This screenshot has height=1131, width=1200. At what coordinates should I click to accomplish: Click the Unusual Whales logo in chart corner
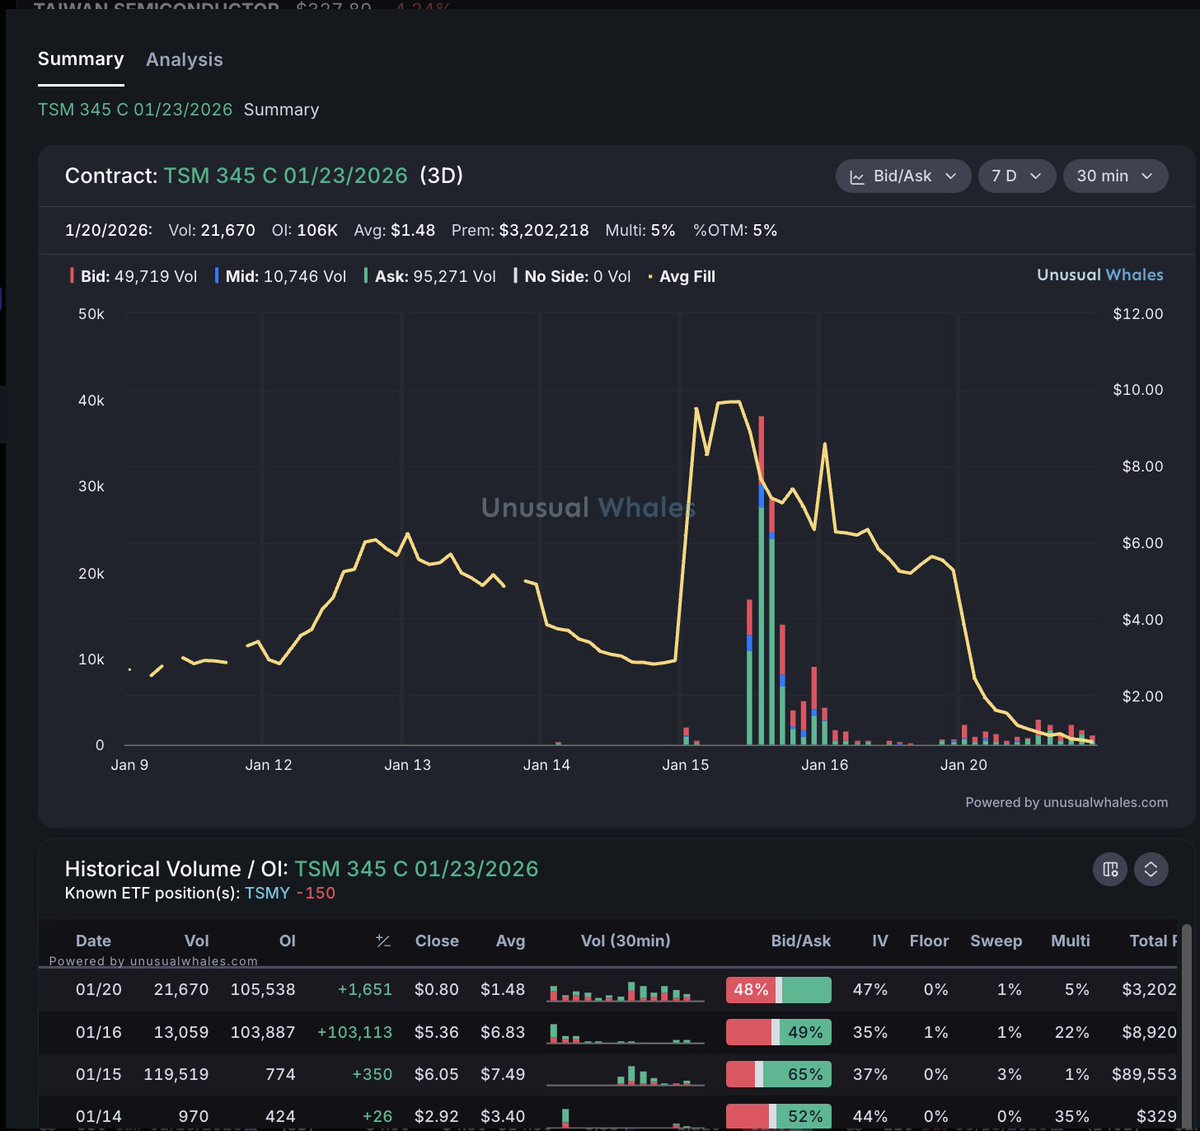[1100, 275]
